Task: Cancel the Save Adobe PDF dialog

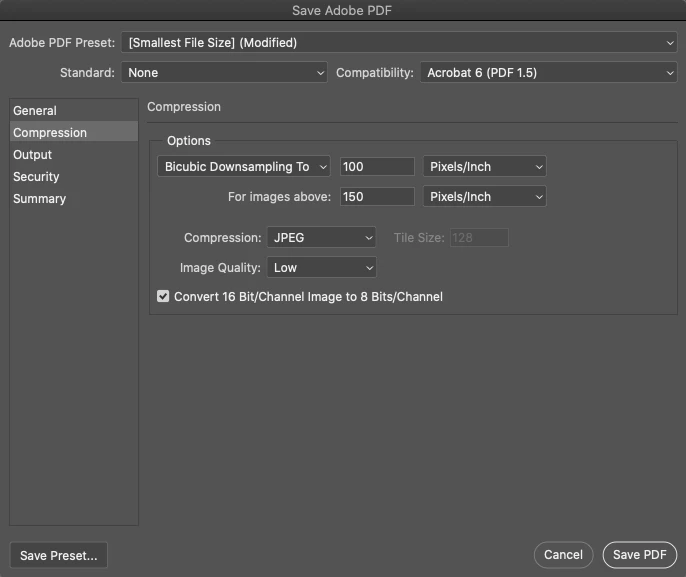Action: tap(563, 555)
